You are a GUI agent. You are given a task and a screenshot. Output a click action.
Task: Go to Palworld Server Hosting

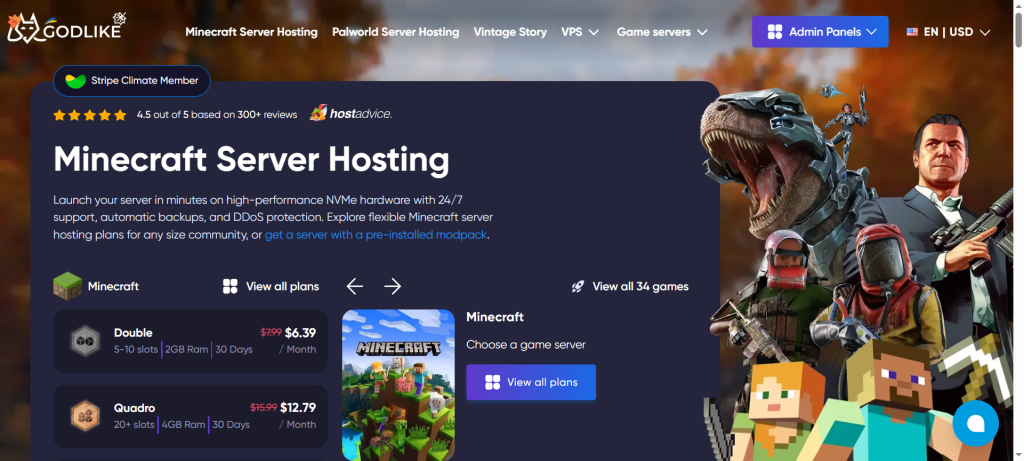pos(395,32)
